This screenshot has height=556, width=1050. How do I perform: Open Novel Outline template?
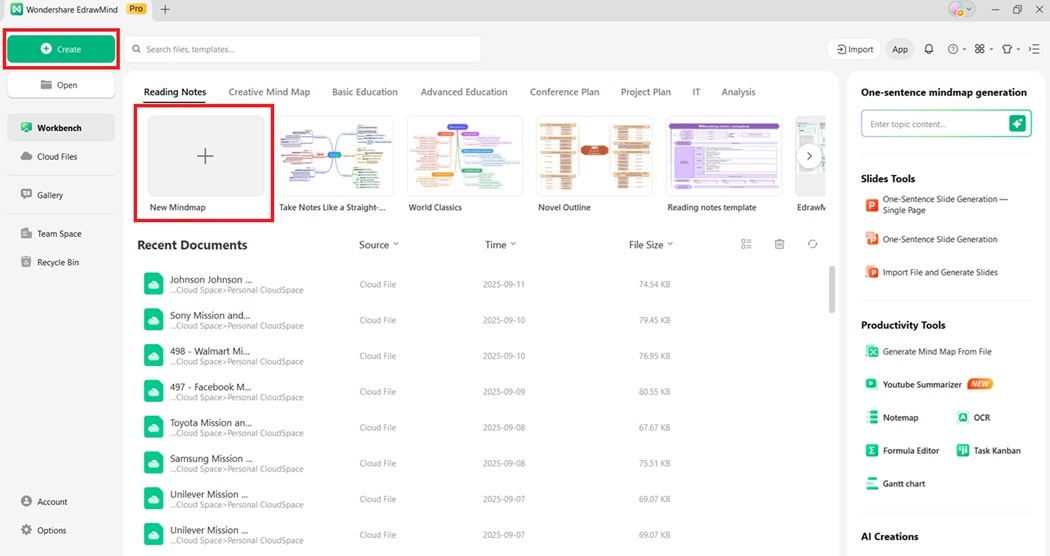(x=594, y=156)
